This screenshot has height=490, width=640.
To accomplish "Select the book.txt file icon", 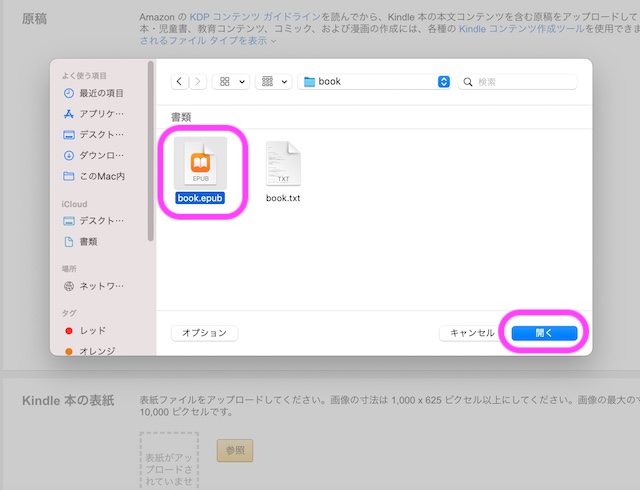I will point(283,164).
